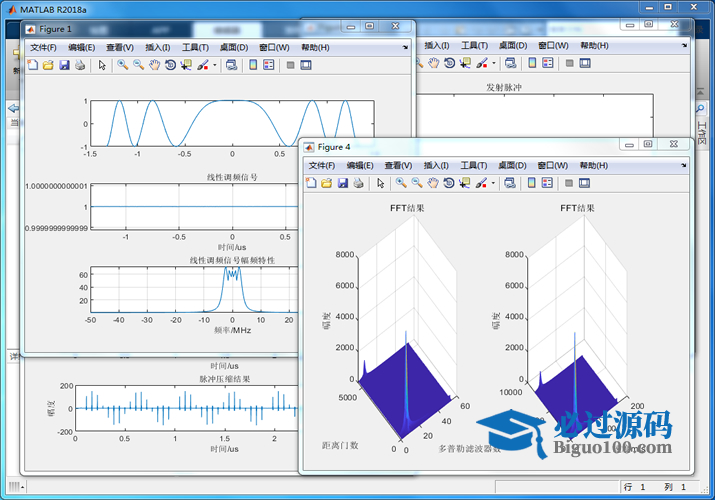Image resolution: width=715 pixels, height=500 pixels.
Task: Select Data Cursor tool in Figure 1
Action: (x=186, y=65)
